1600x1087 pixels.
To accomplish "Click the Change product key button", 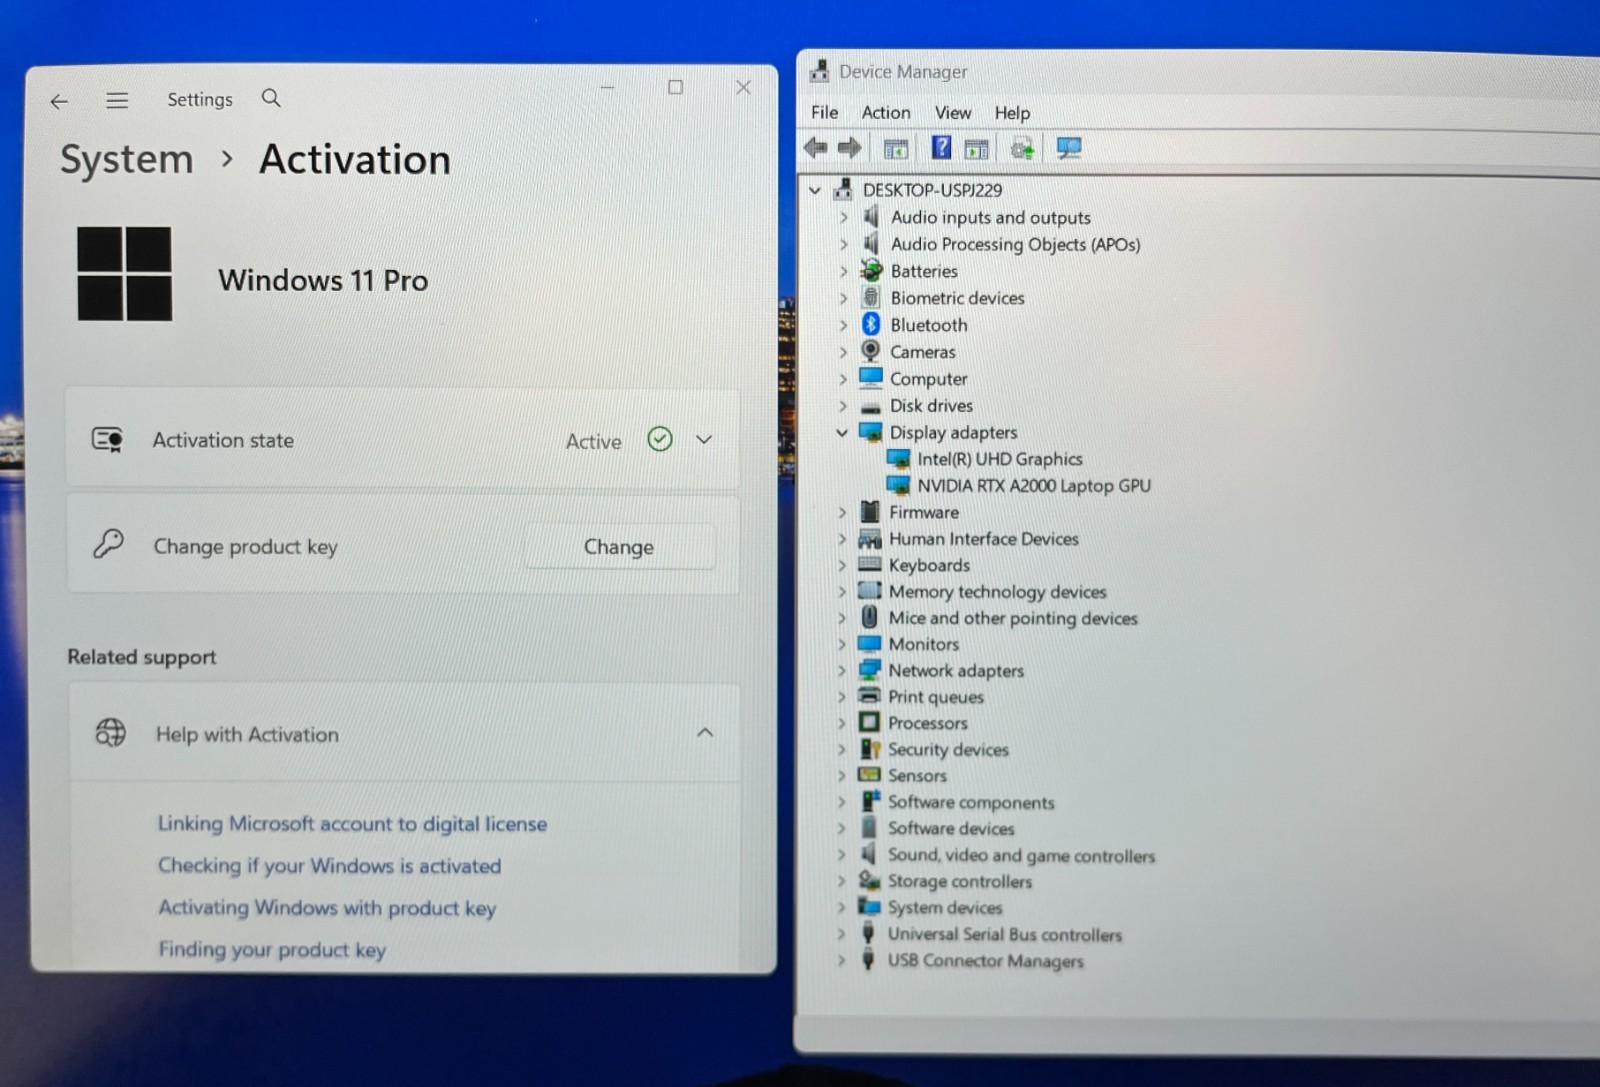I will click(x=619, y=547).
